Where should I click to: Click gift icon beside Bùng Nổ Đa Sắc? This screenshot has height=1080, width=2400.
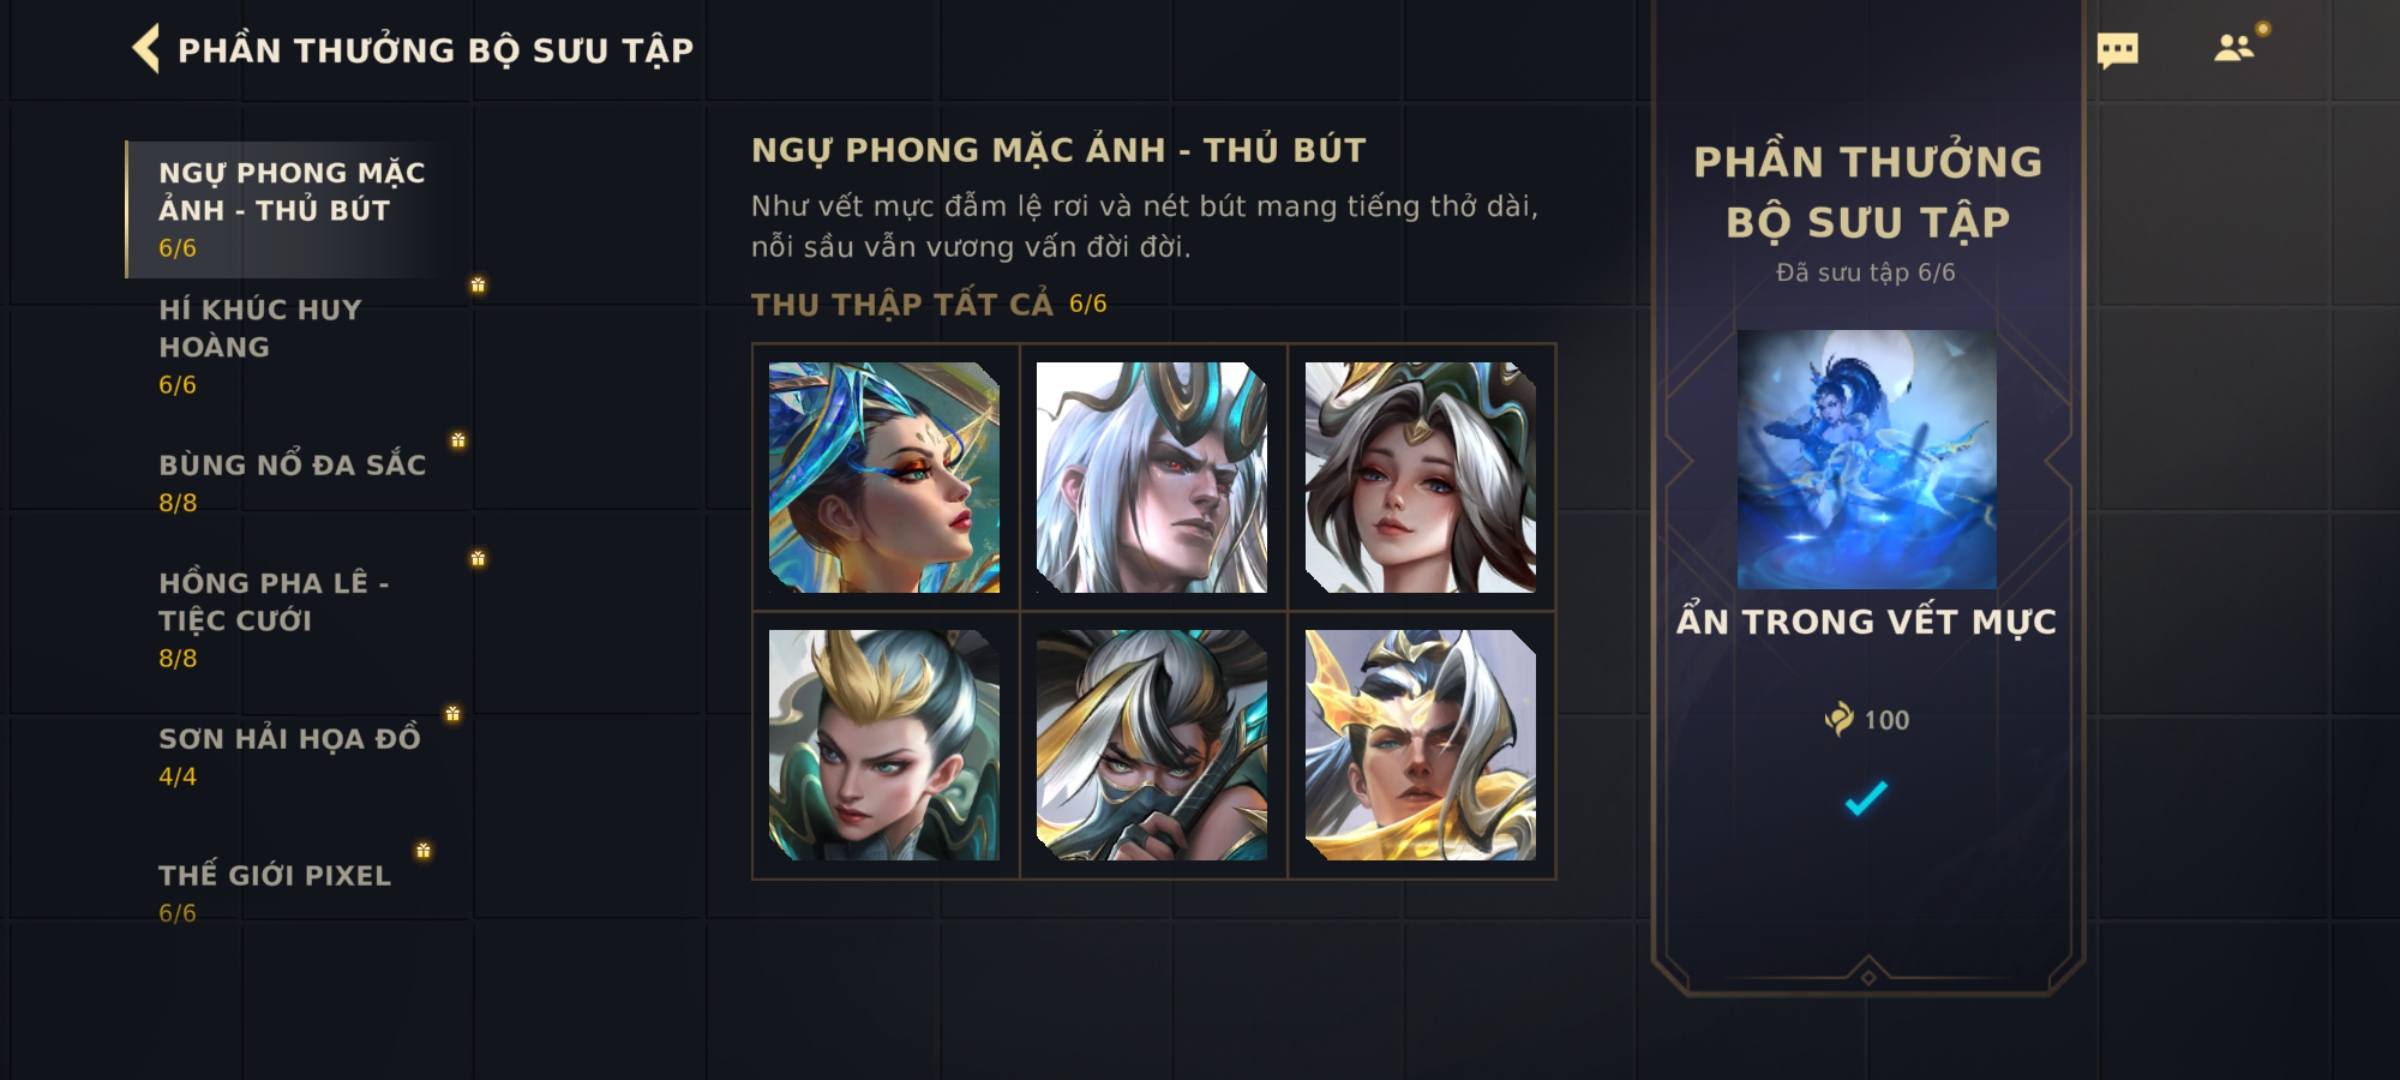458,440
